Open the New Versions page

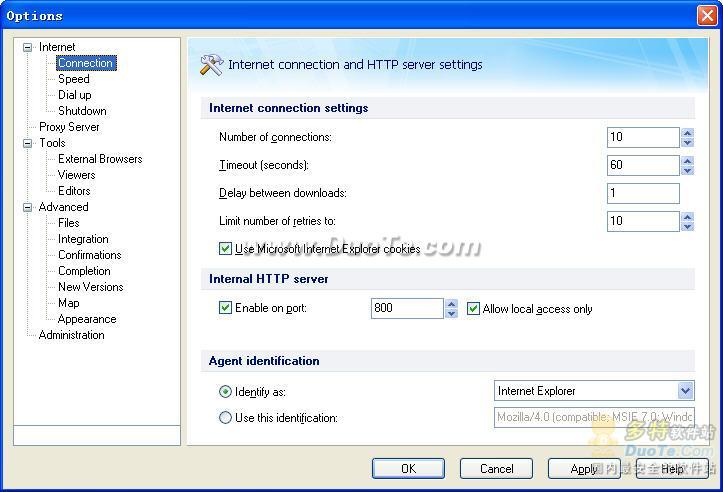(x=91, y=287)
